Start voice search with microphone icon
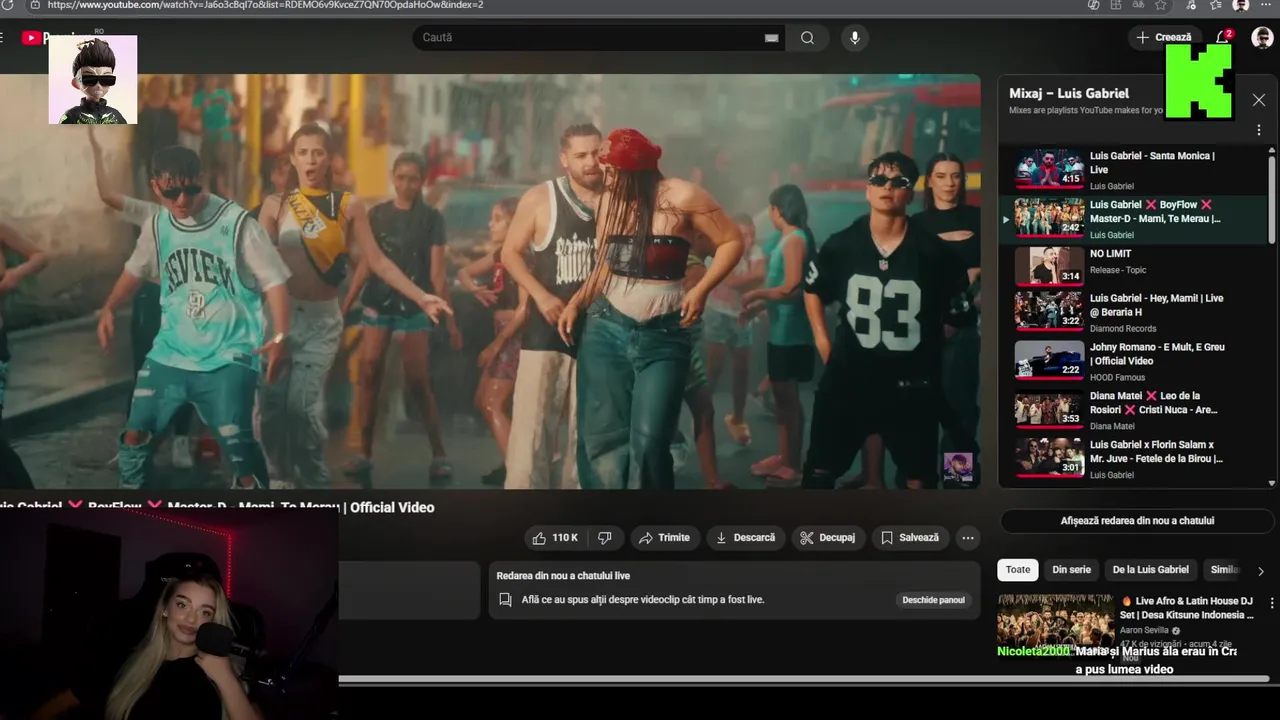This screenshot has width=1280, height=720. 854,38
